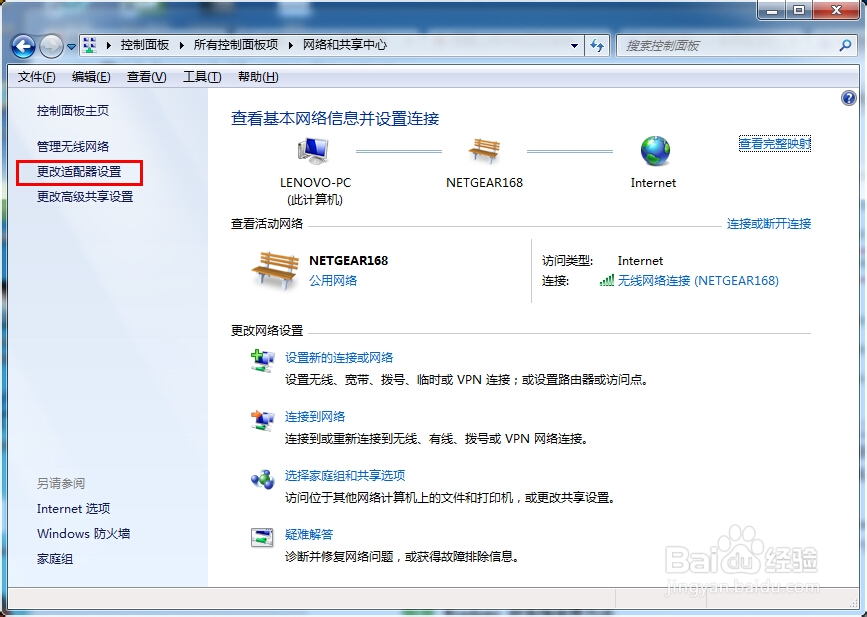Click the 疑难解答 troubleshooting icon
Viewport: 867px width, 617px height.
click(x=262, y=540)
